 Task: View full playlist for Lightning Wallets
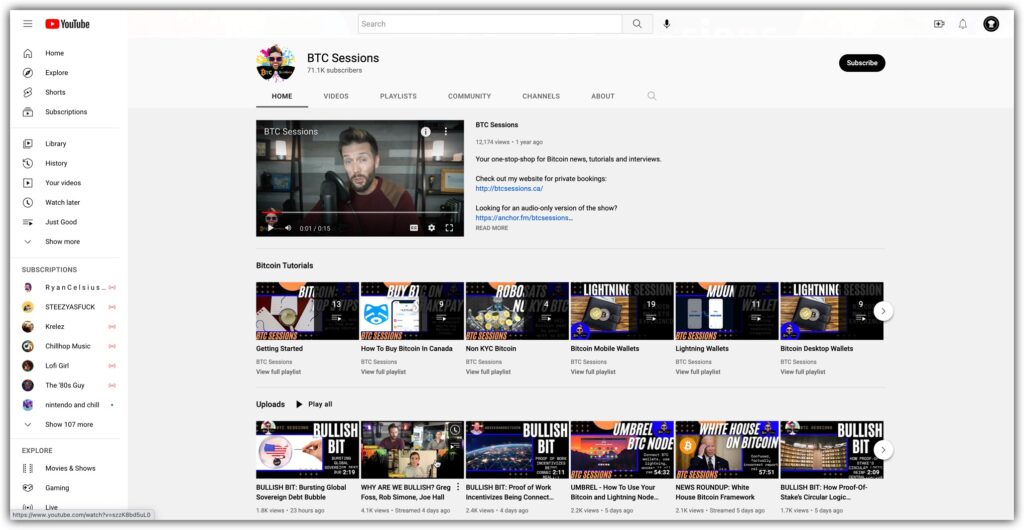point(697,372)
